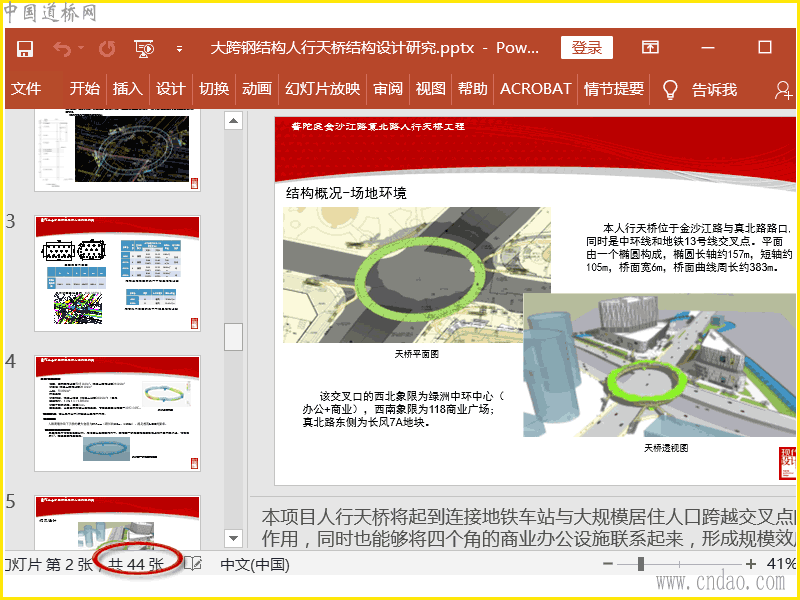
Task: Click 中文(中国) language indicator
Action: 255,564
